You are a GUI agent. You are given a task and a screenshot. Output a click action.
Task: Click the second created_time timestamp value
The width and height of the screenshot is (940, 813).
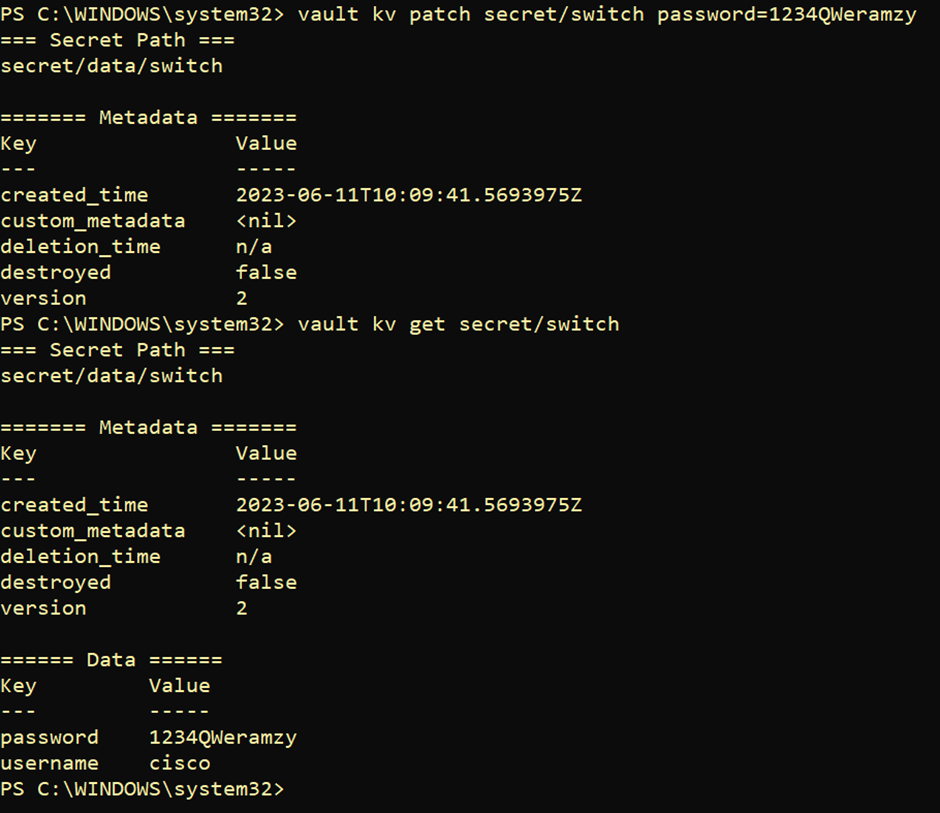tap(409, 505)
